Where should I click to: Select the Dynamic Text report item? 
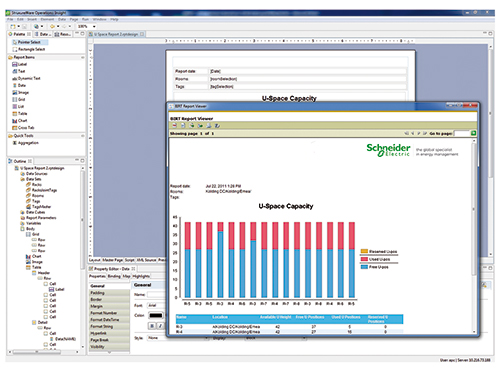[x=26, y=78]
